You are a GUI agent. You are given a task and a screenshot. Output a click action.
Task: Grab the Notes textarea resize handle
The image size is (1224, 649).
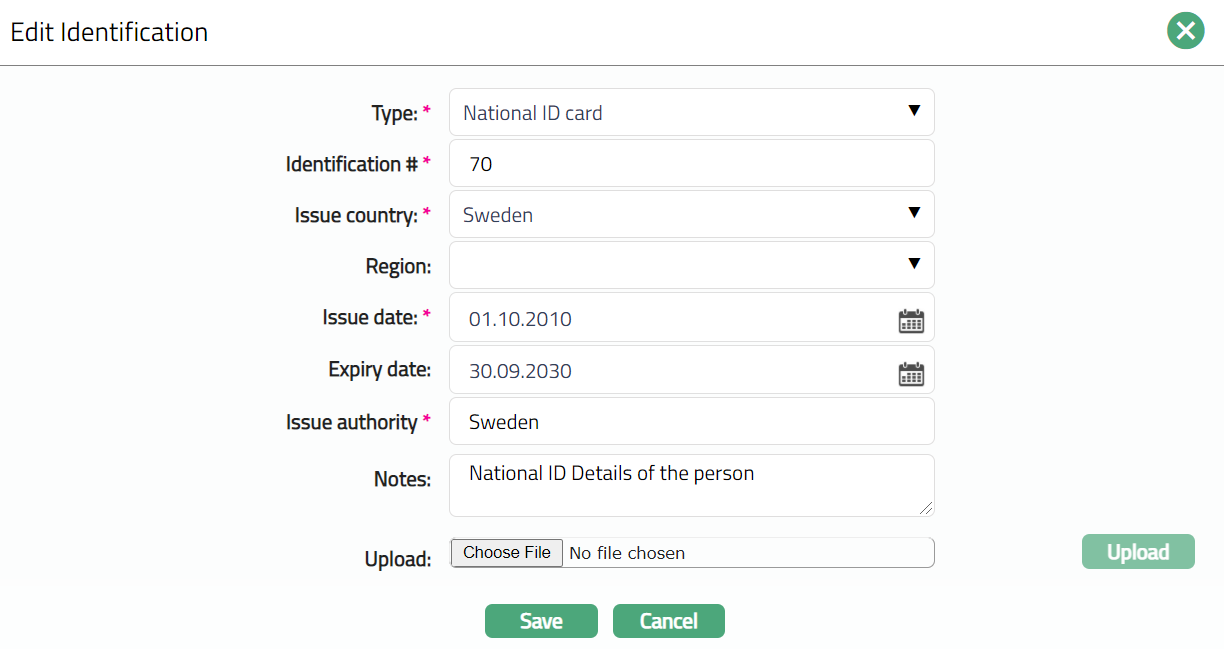(927, 509)
